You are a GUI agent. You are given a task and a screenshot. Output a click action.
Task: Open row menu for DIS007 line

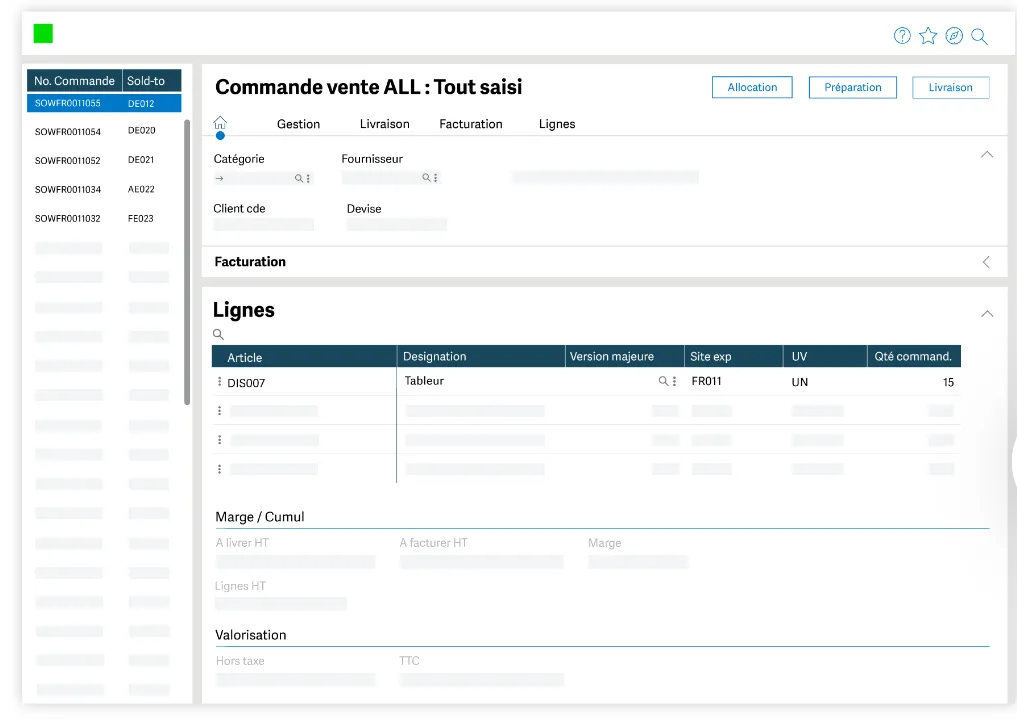pos(219,382)
